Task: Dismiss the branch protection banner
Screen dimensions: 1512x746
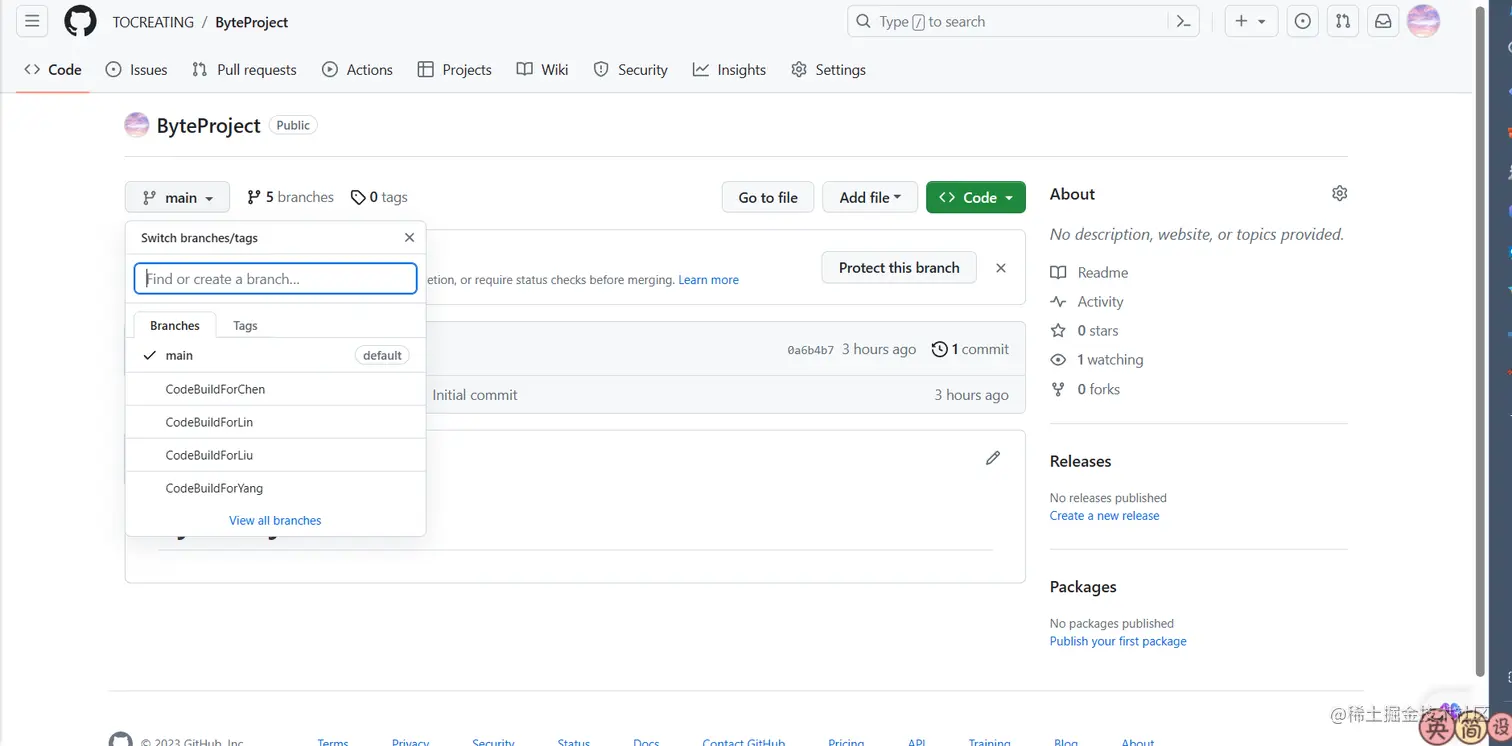Action: pyautogui.click(x=1001, y=268)
